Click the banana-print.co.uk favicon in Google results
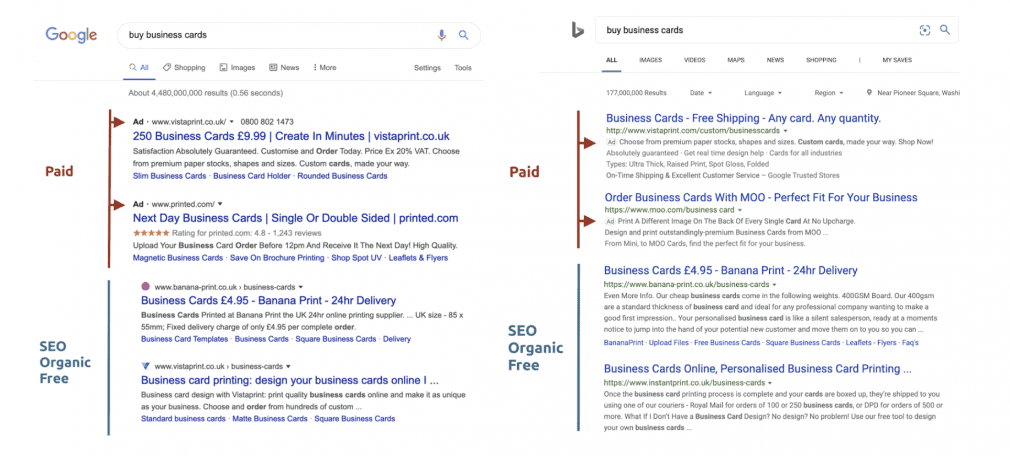The height and width of the screenshot is (456, 1010). point(145,287)
